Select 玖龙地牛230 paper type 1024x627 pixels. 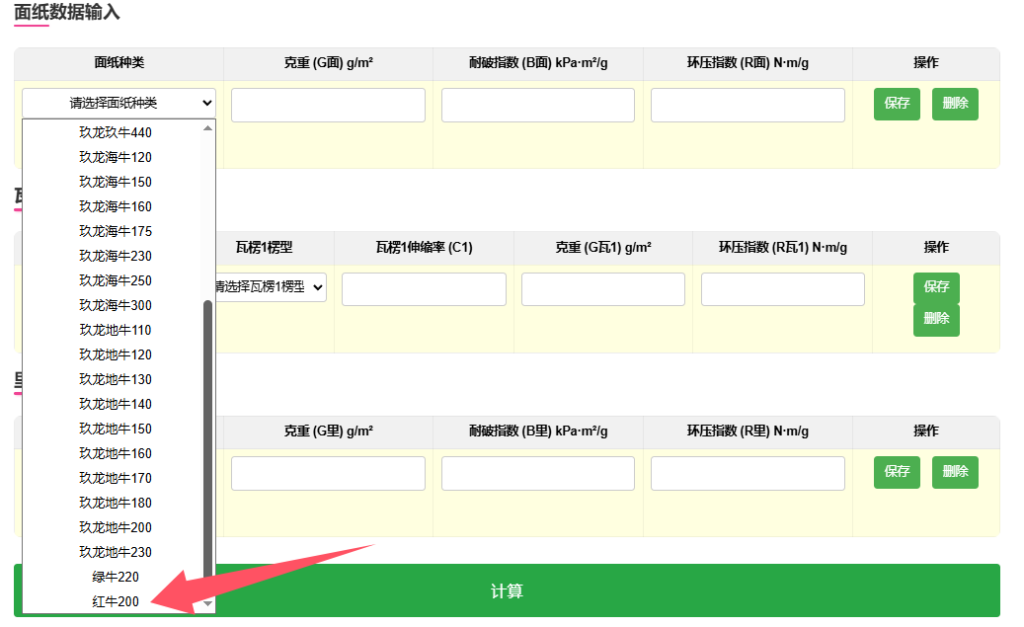(x=115, y=552)
